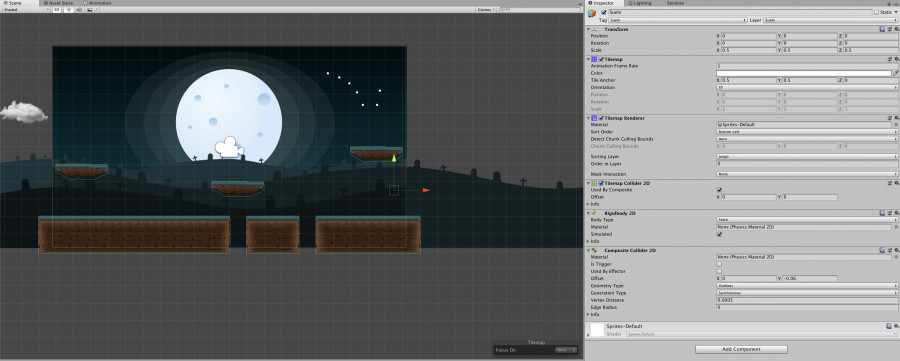Open the Mask Interaction dropdown
The height and width of the screenshot is (361, 900).
pos(807,174)
